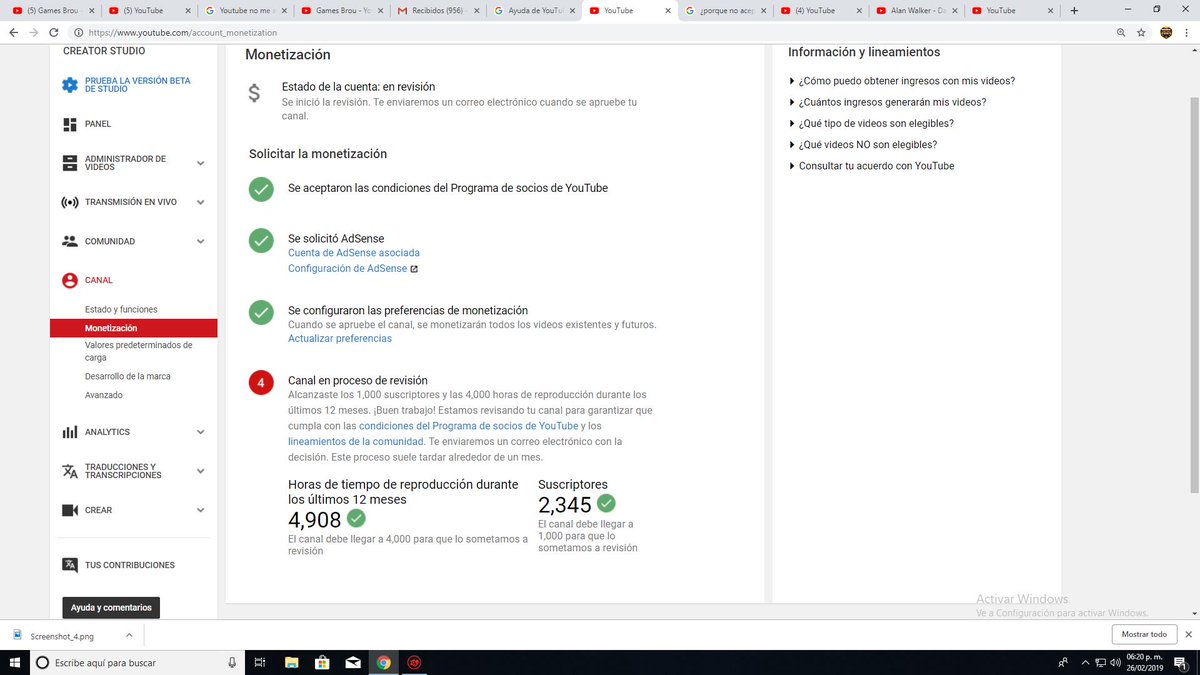The height and width of the screenshot is (675, 1200).
Task: Click the Ayuda y comentarios button
Action: point(111,608)
